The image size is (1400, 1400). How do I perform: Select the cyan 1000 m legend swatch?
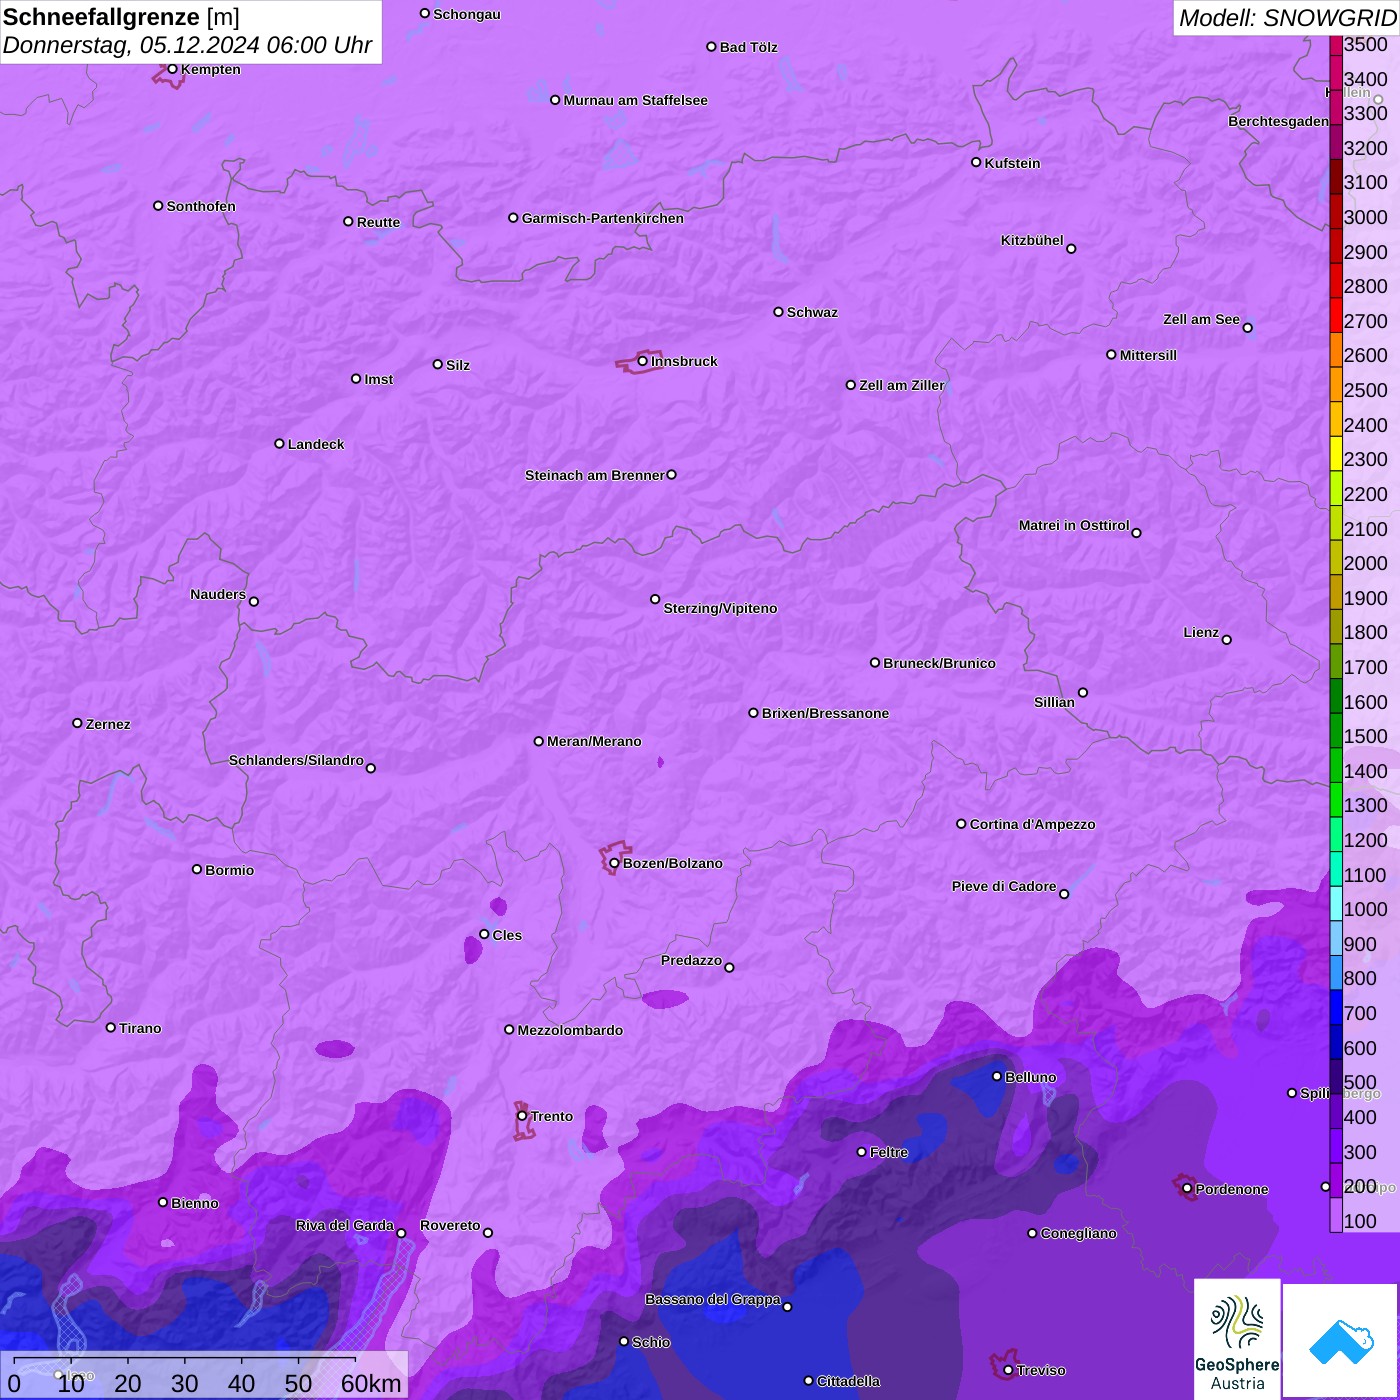(x=1336, y=903)
